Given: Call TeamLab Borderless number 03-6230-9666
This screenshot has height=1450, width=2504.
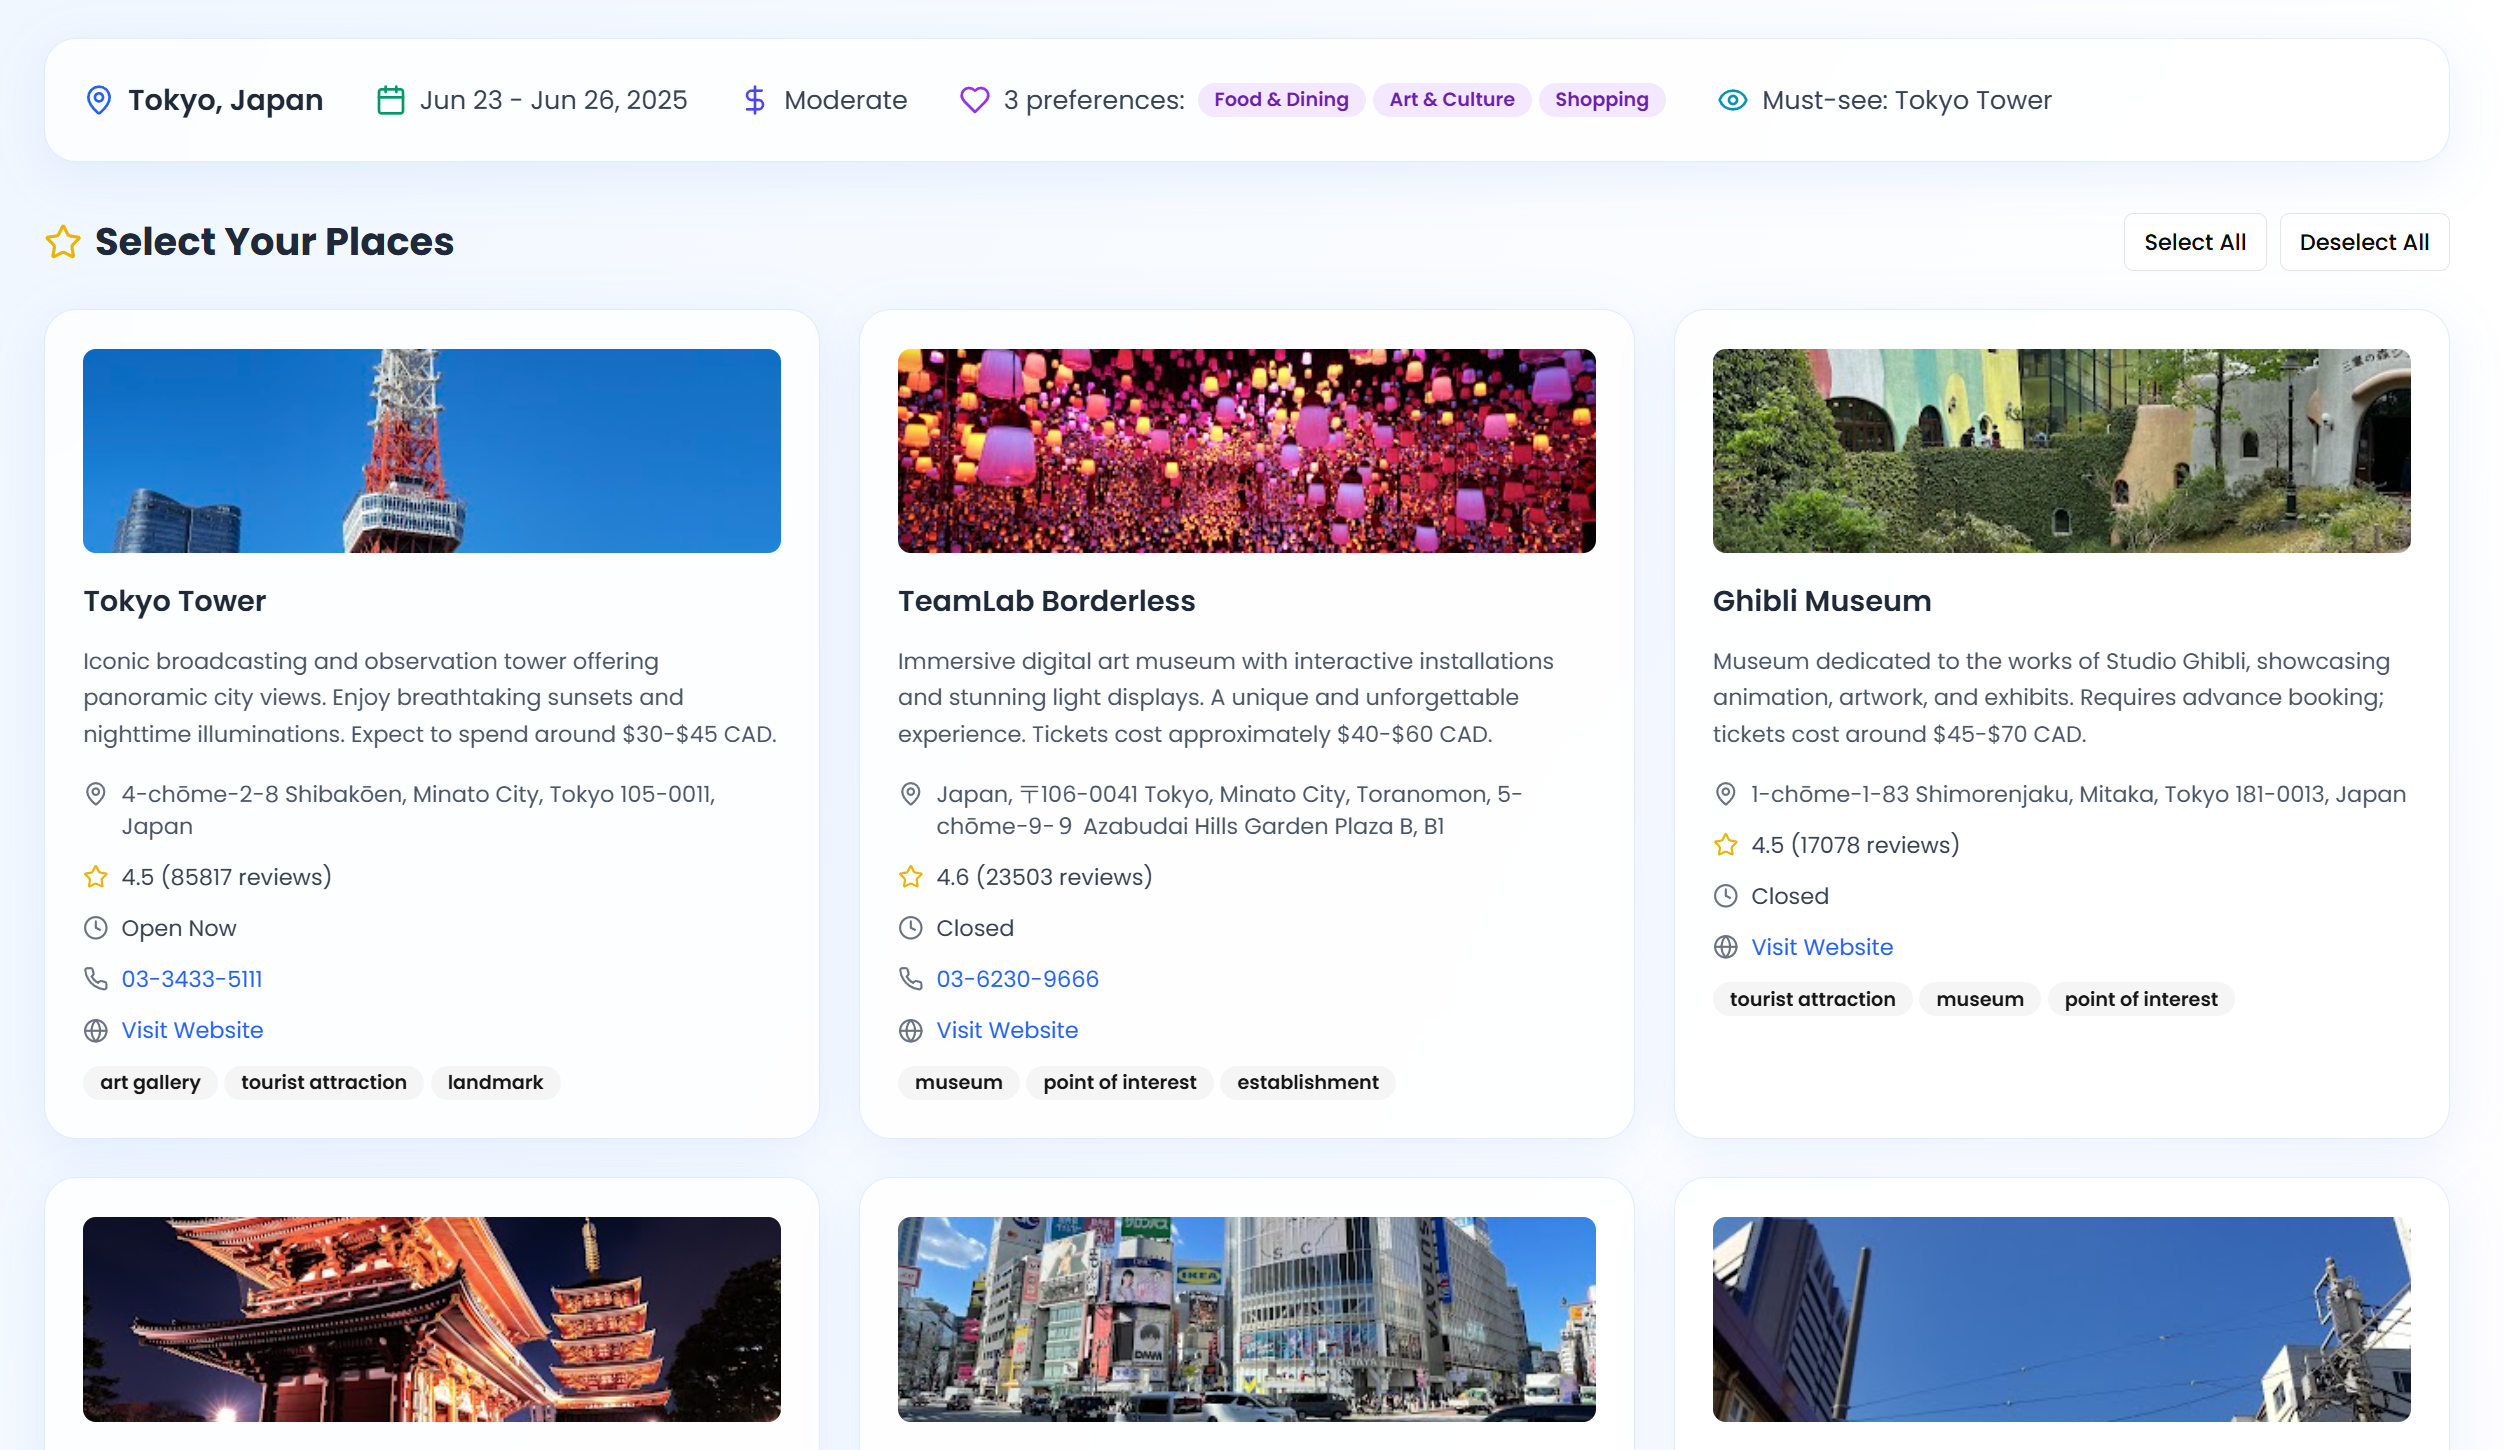Looking at the screenshot, I should tap(1017, 979).
